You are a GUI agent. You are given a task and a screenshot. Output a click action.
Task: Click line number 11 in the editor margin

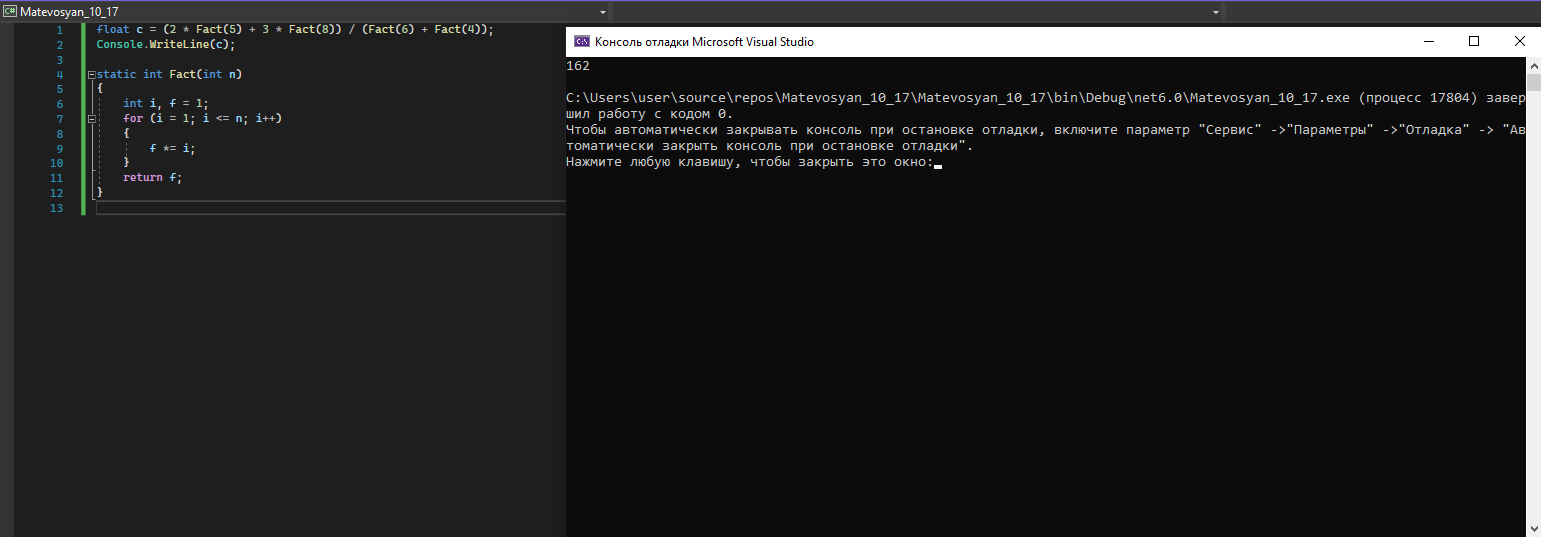pos(57,178)
